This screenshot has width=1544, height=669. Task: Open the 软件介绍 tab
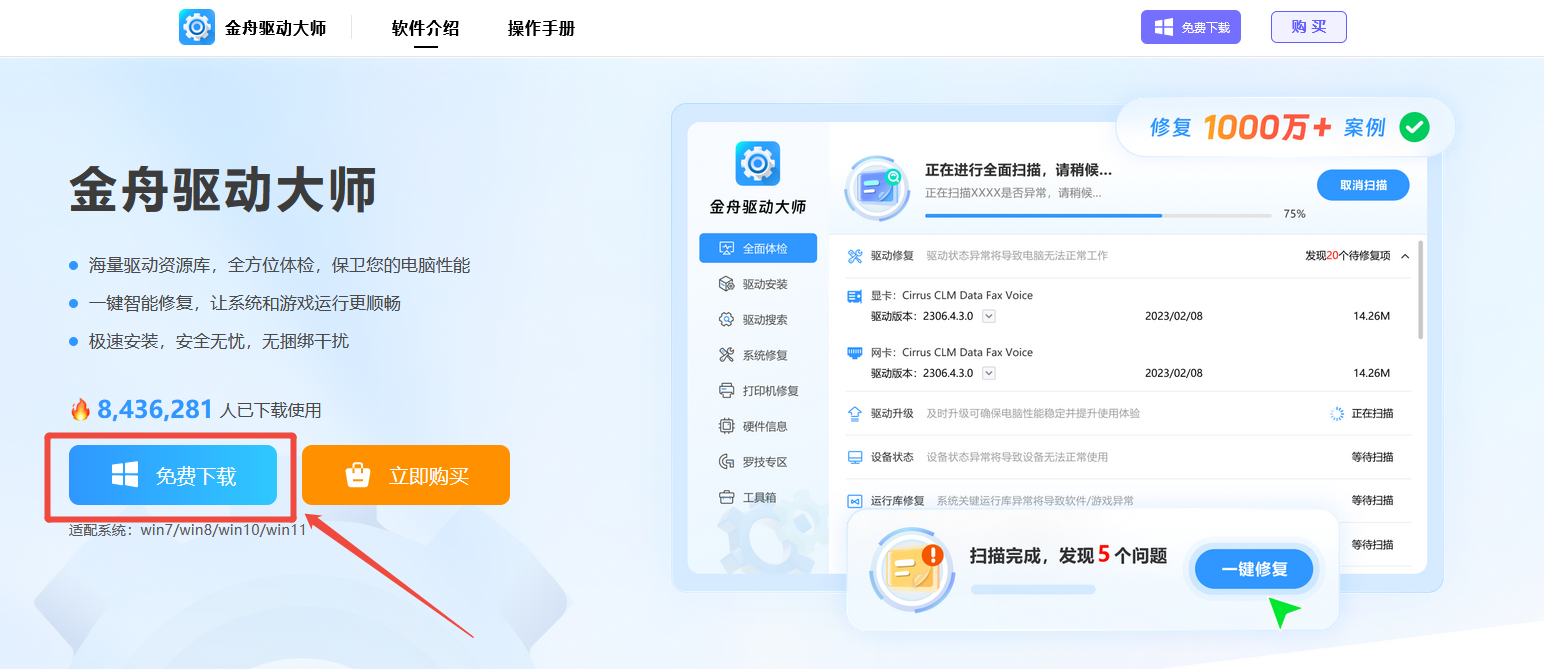[426, 28]
